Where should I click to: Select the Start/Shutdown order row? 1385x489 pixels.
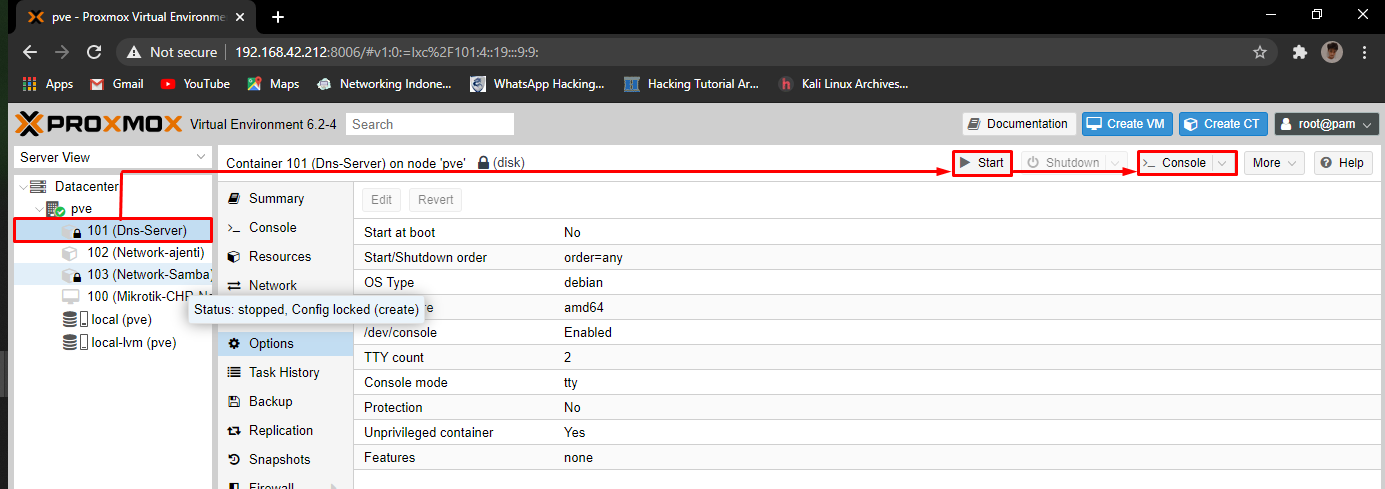(x=869, y=257)
